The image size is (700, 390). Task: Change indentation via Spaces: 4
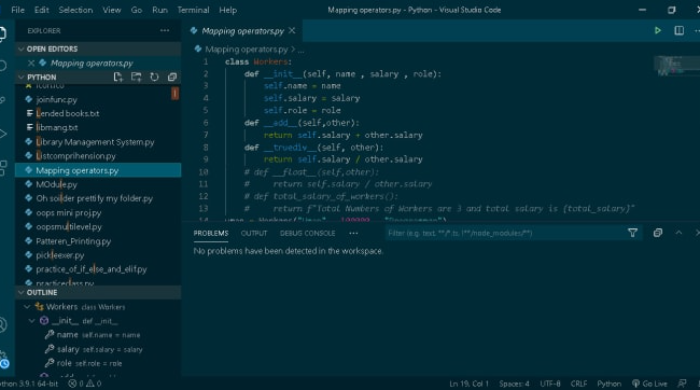tap(514, 383)
